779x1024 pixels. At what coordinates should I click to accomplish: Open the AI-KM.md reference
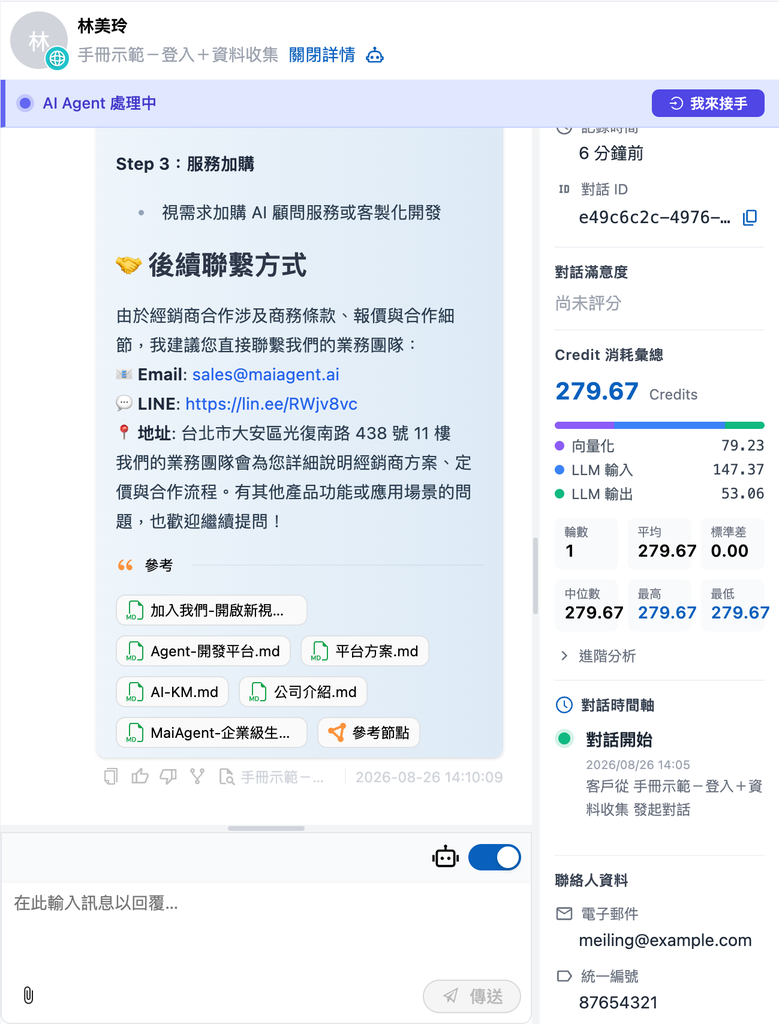point(172,692)
